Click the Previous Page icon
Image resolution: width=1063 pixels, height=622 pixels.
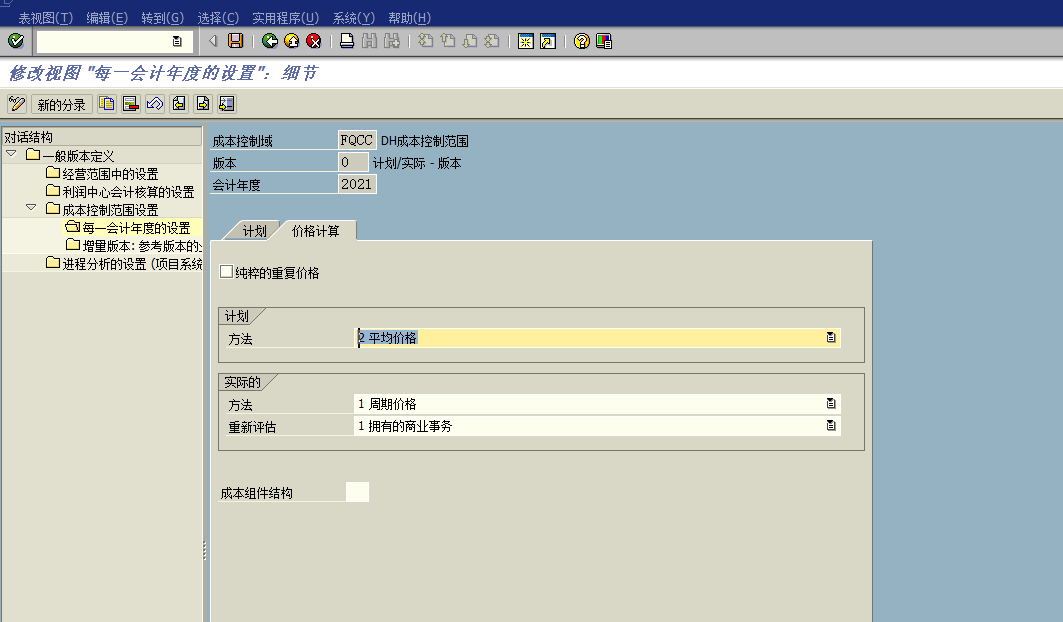[448, 41]
